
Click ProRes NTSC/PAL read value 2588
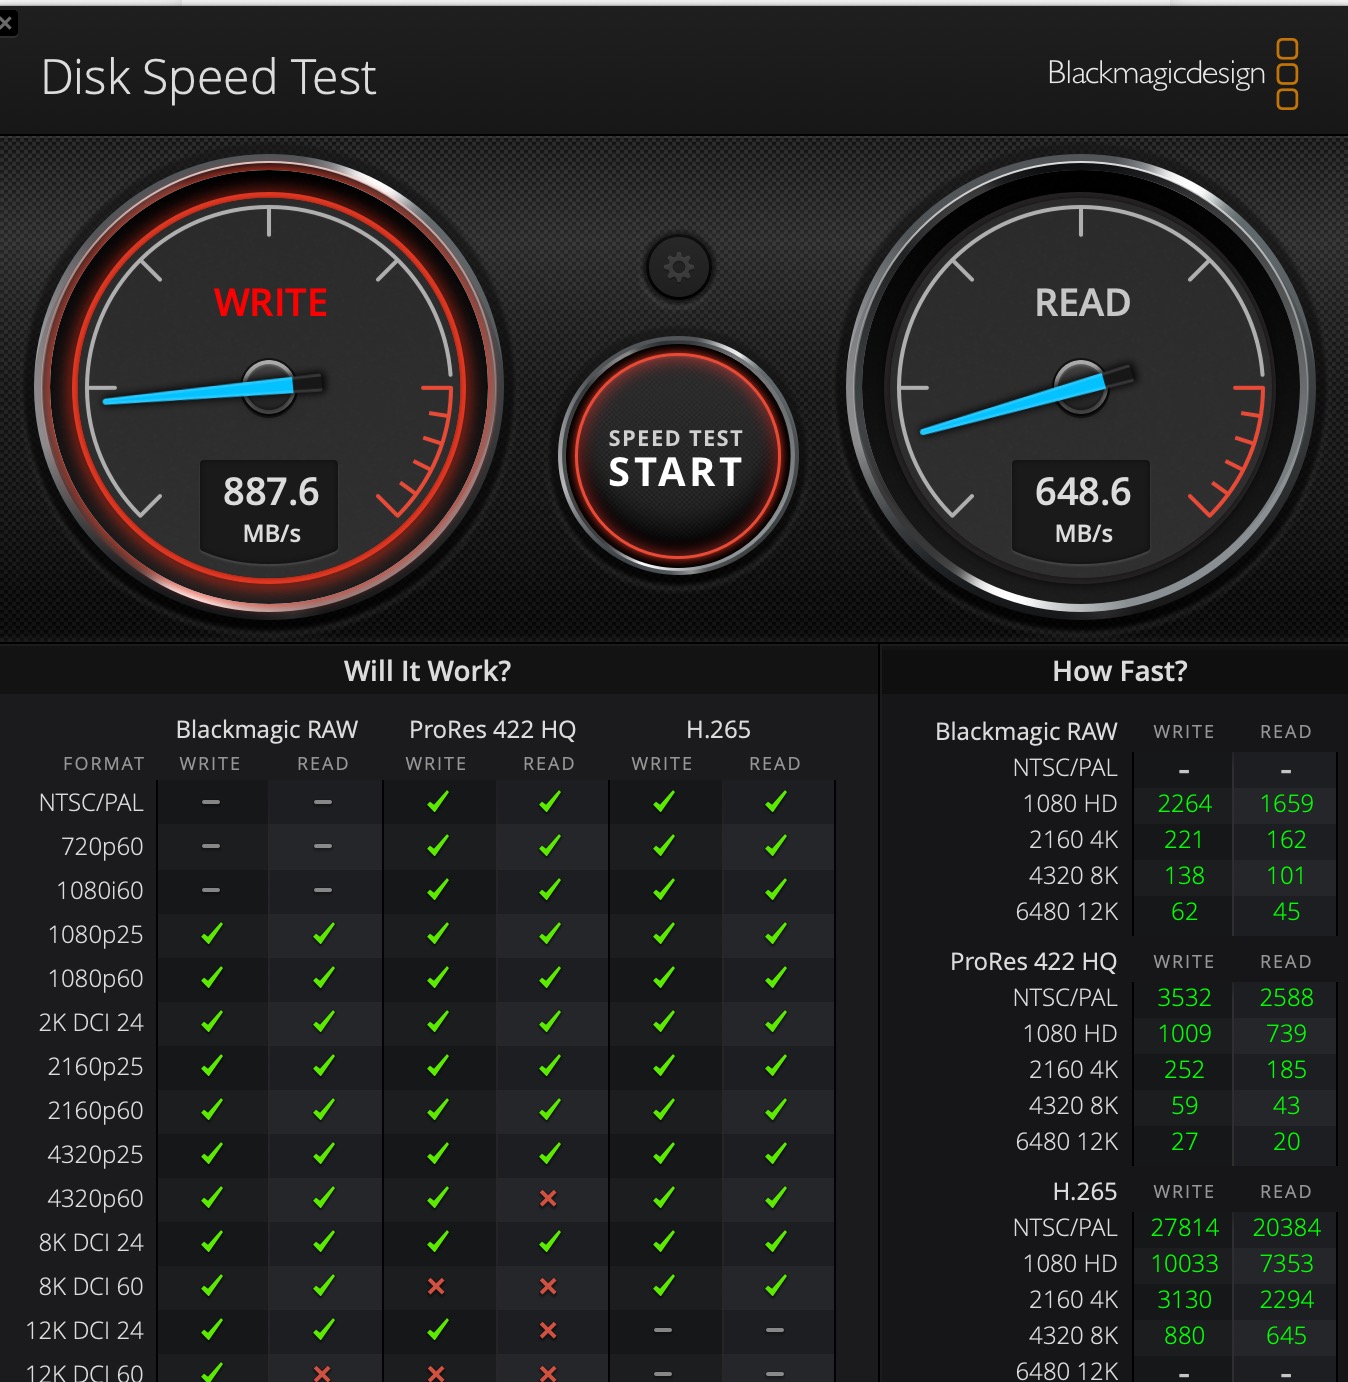(x=1286, y=998)
